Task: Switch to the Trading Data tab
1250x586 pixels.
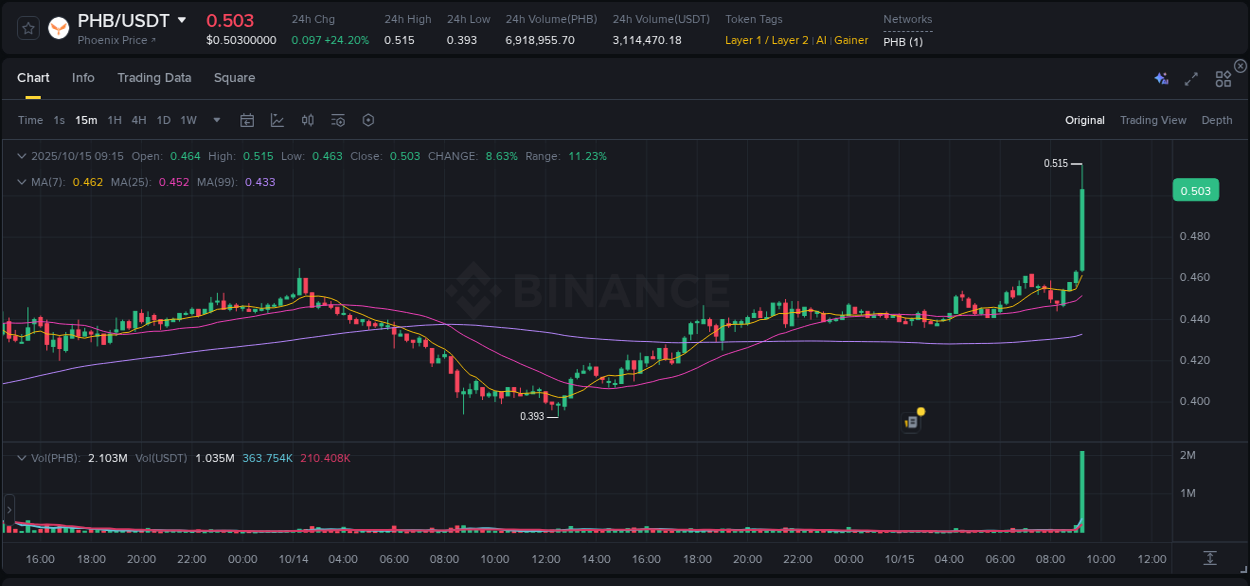Action: 154,77
